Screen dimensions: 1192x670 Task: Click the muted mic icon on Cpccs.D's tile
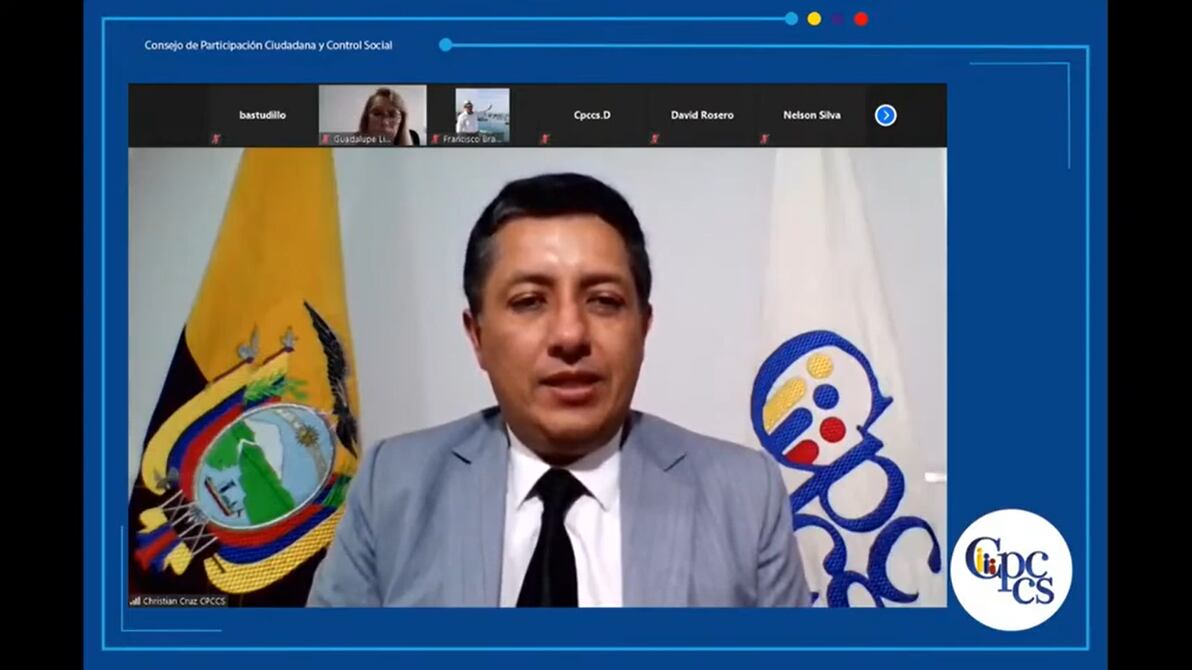point(544,139)
